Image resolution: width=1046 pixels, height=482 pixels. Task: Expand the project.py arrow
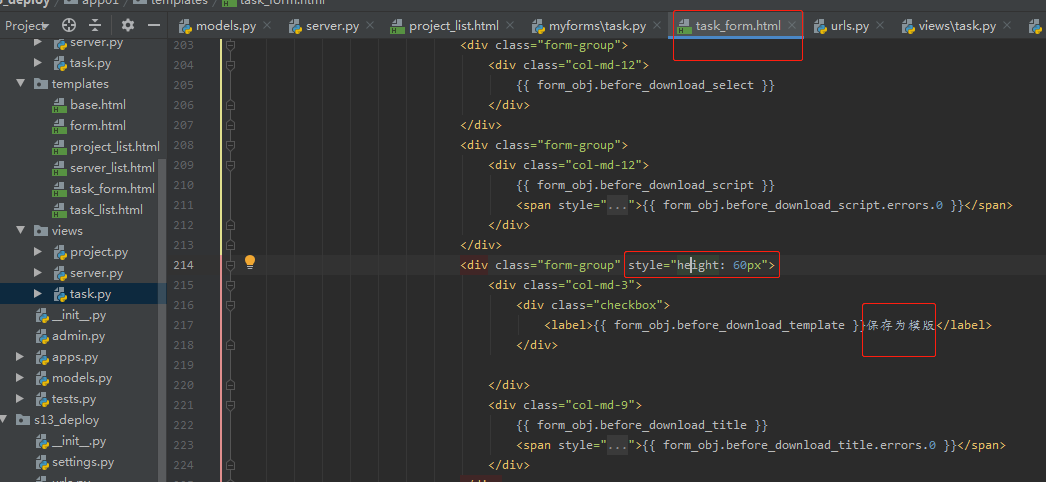38,252
